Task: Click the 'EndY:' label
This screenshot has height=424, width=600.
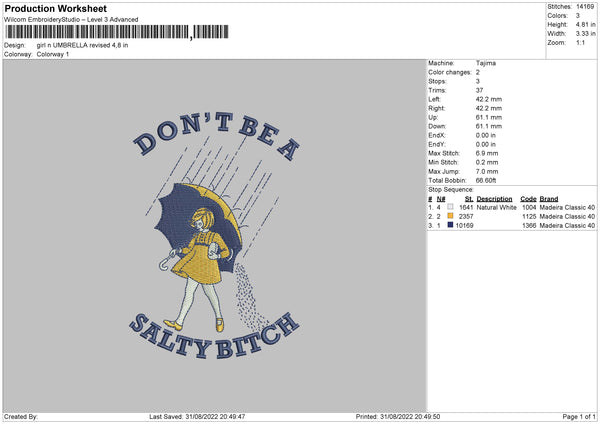Action: (x=437, y=144)
